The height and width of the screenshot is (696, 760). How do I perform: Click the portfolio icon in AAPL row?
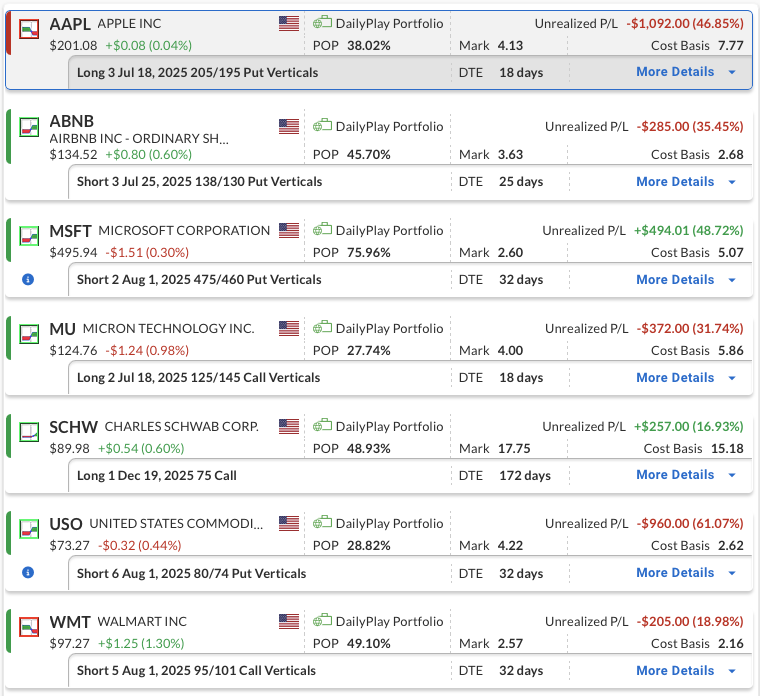coord(322,22)
